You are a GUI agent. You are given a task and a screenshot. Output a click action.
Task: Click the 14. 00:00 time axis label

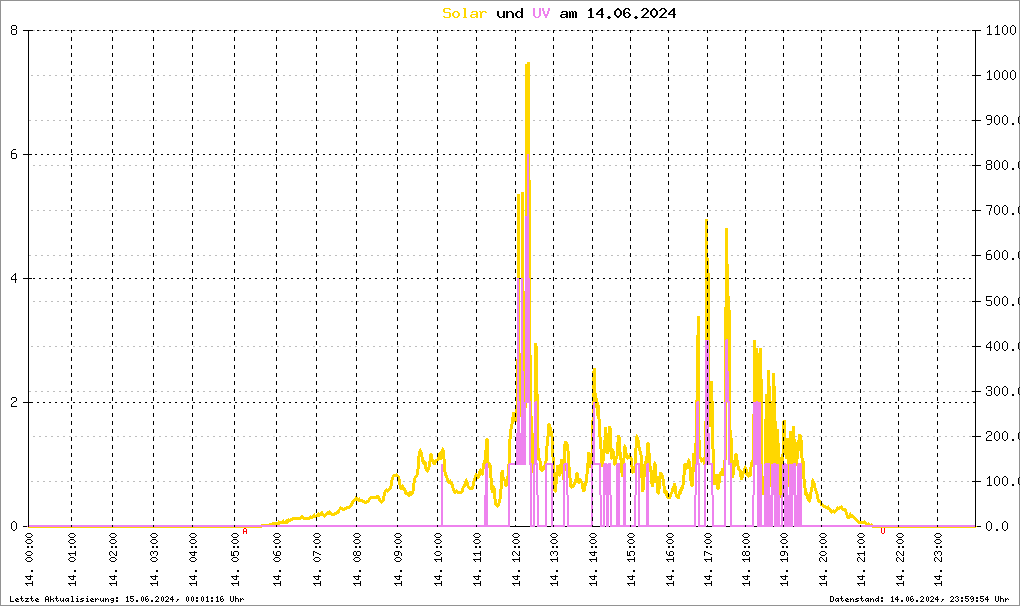coord(29,559)
